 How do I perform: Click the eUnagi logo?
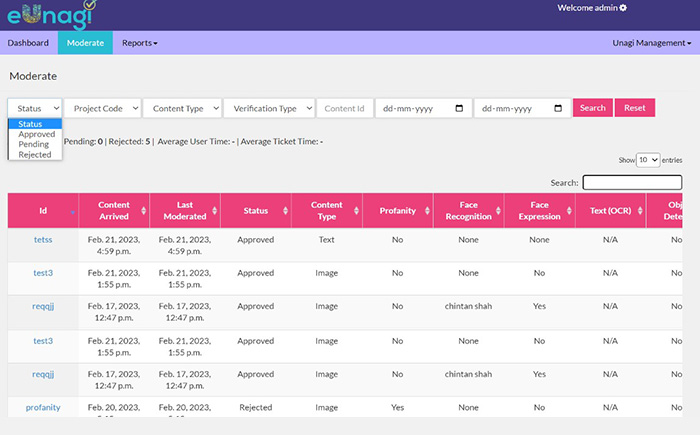pos(51,15)
